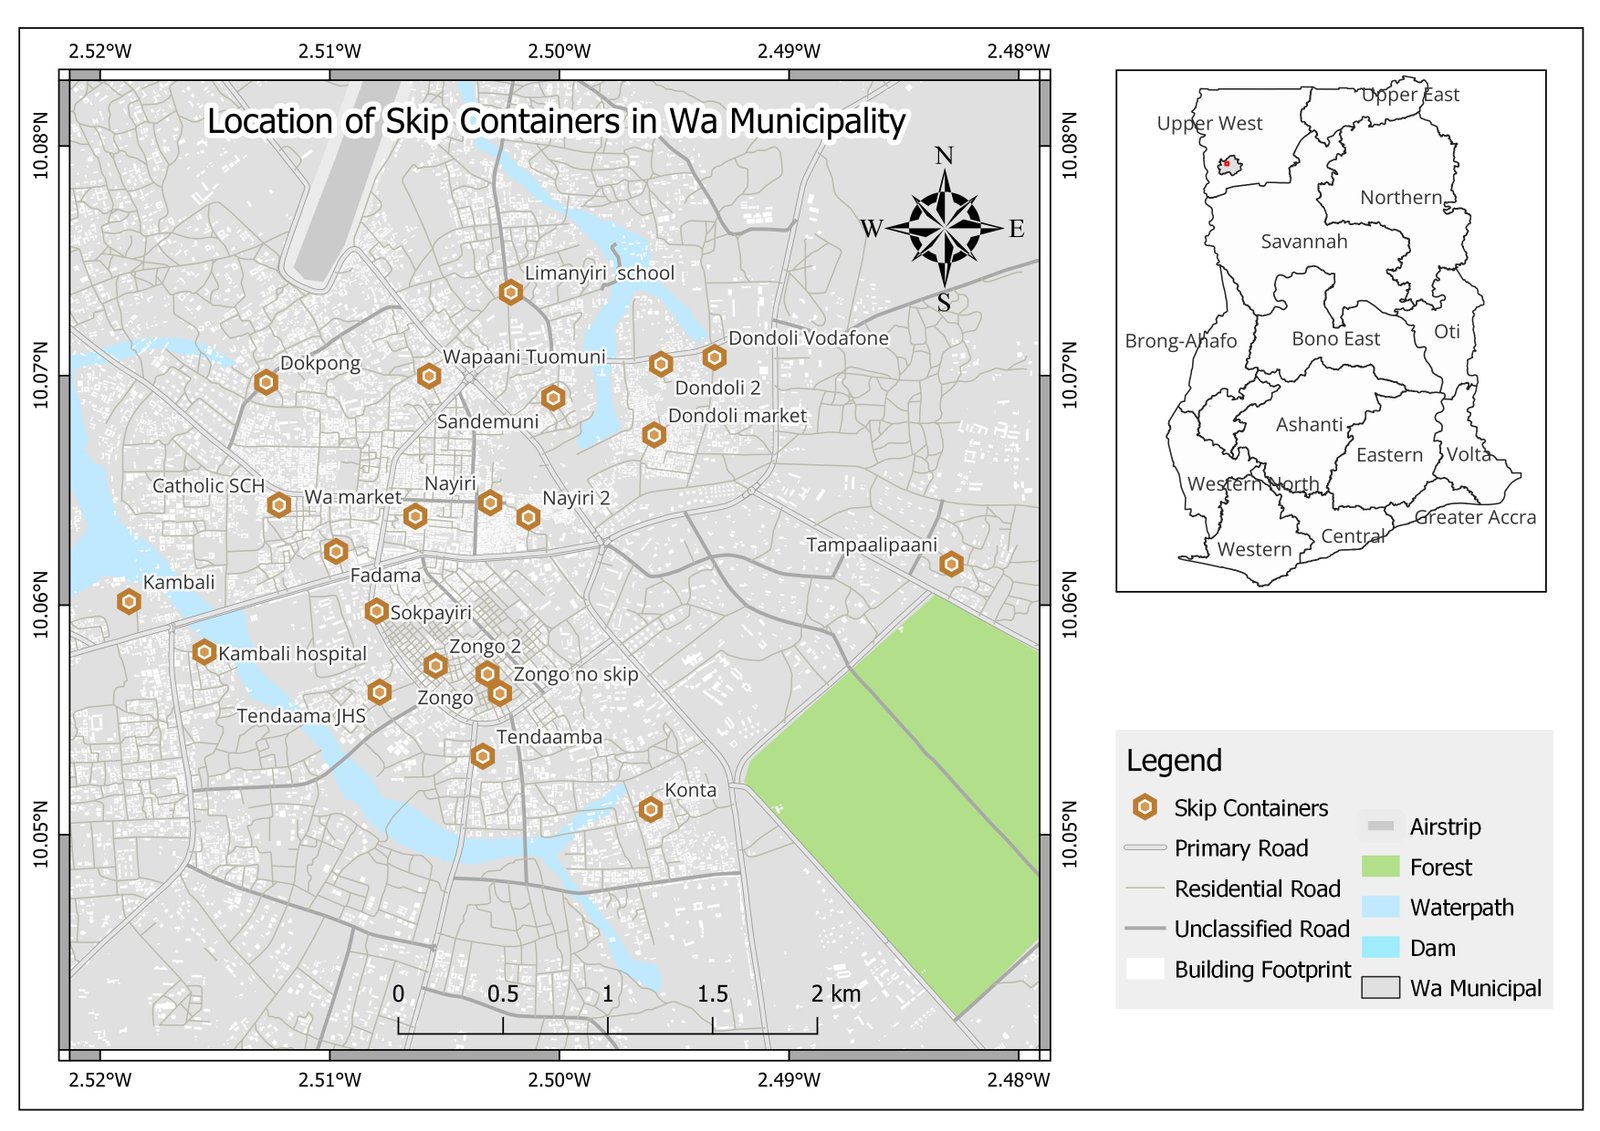Screen dimensions: 1600x1131
Task: Click the Skip Containers legend symbol
Action: point(1145,807)
